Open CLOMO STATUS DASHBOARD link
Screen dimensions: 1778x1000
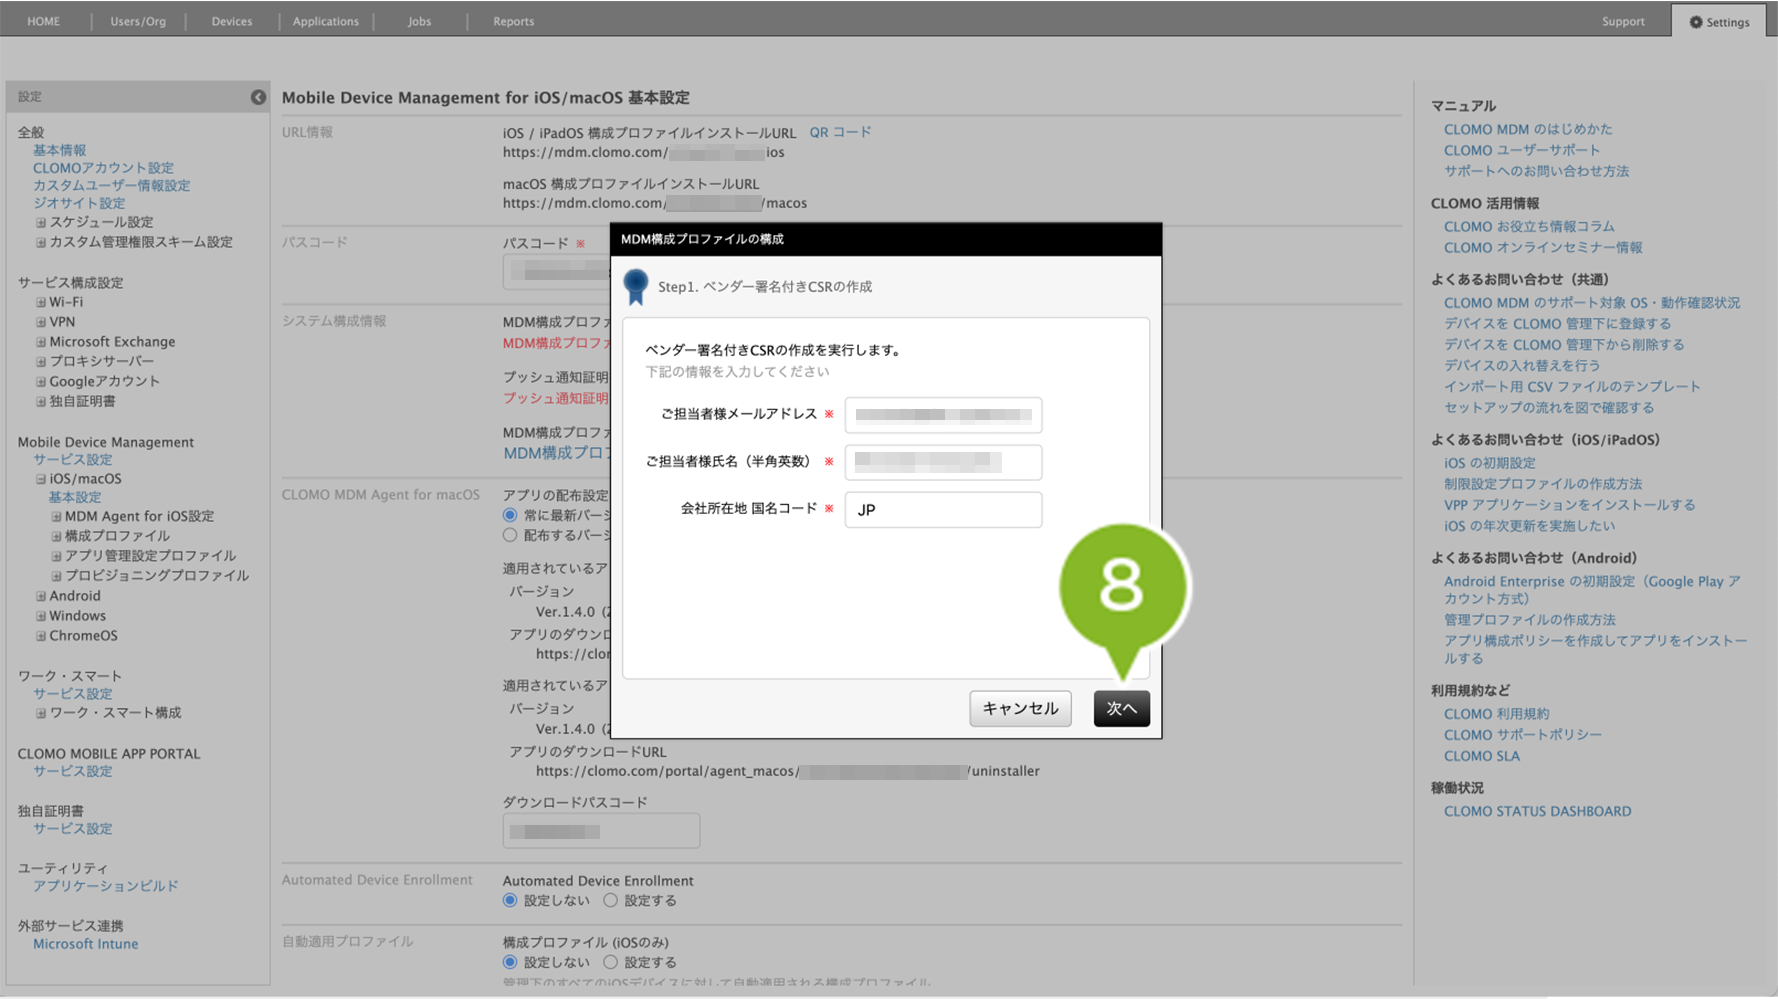click(x=1536, y=811)
